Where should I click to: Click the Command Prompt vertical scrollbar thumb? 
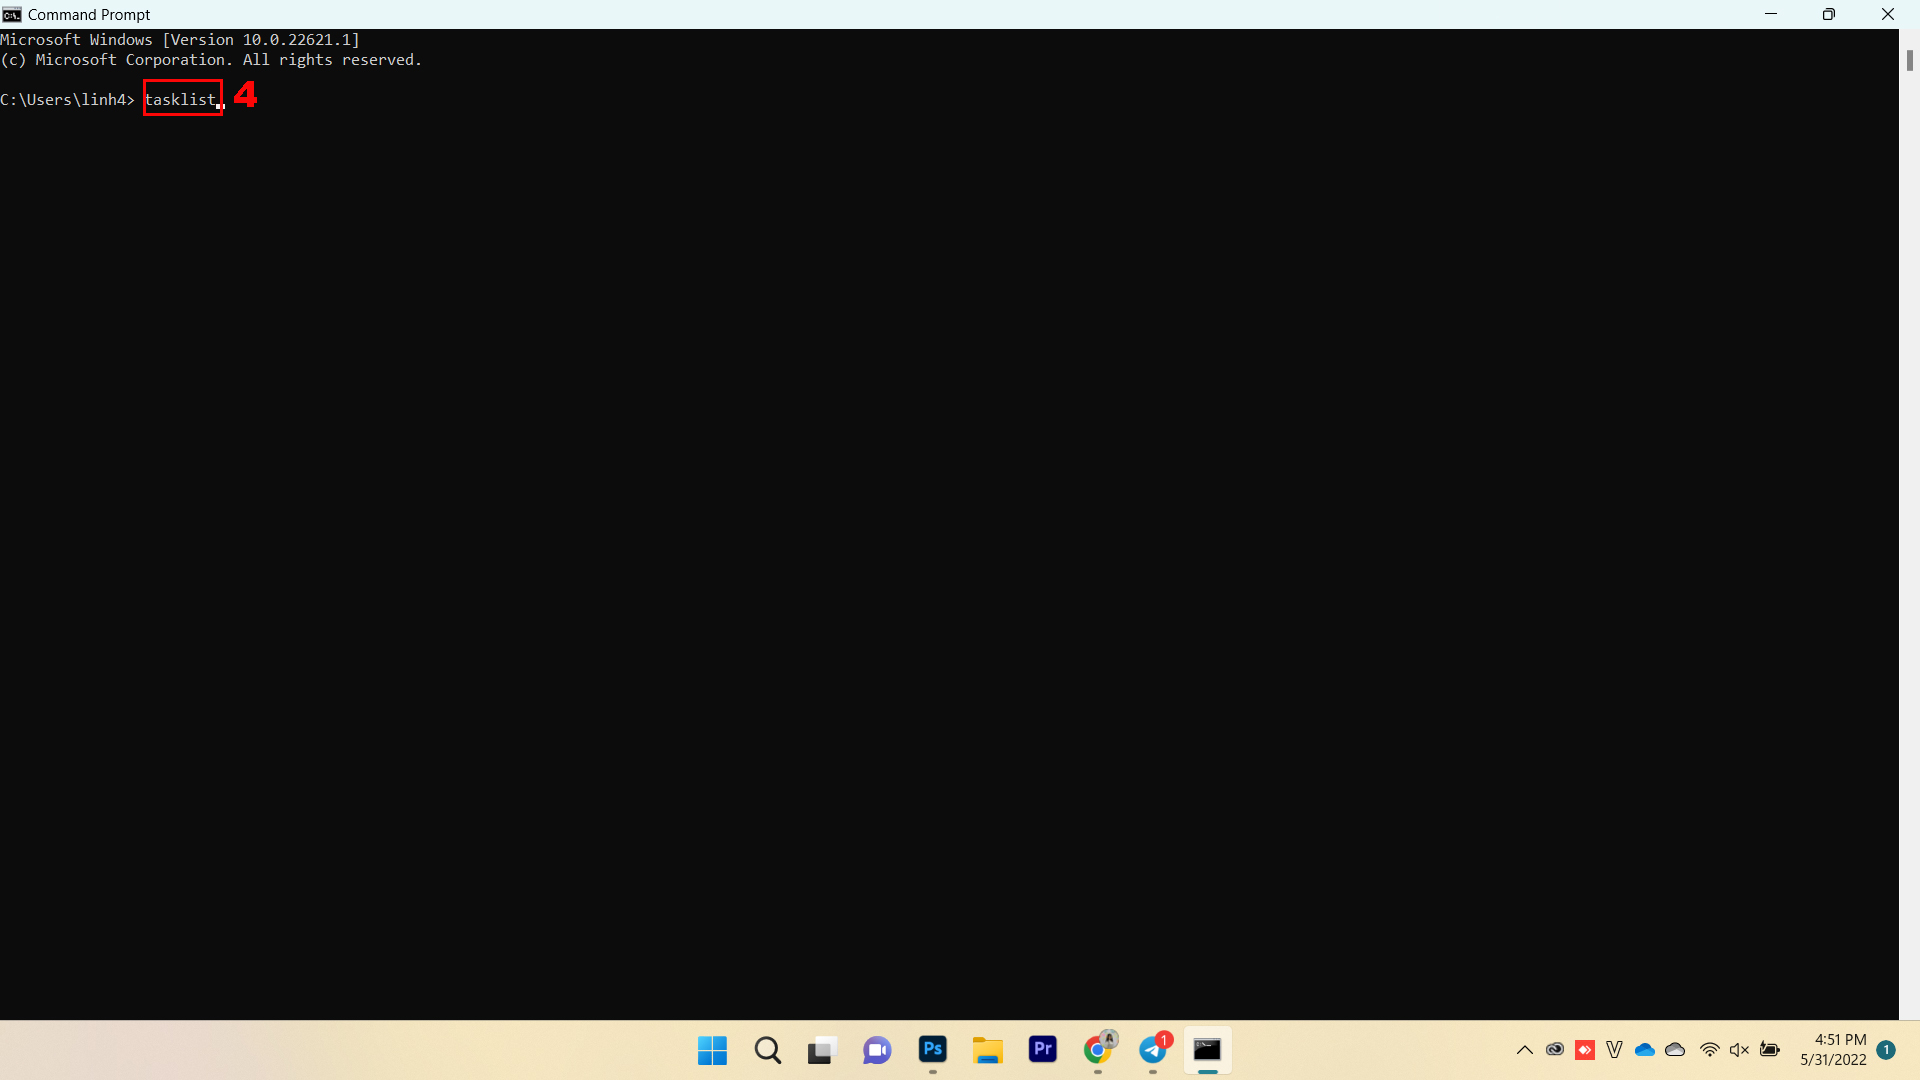click(x=1909, y=60)
